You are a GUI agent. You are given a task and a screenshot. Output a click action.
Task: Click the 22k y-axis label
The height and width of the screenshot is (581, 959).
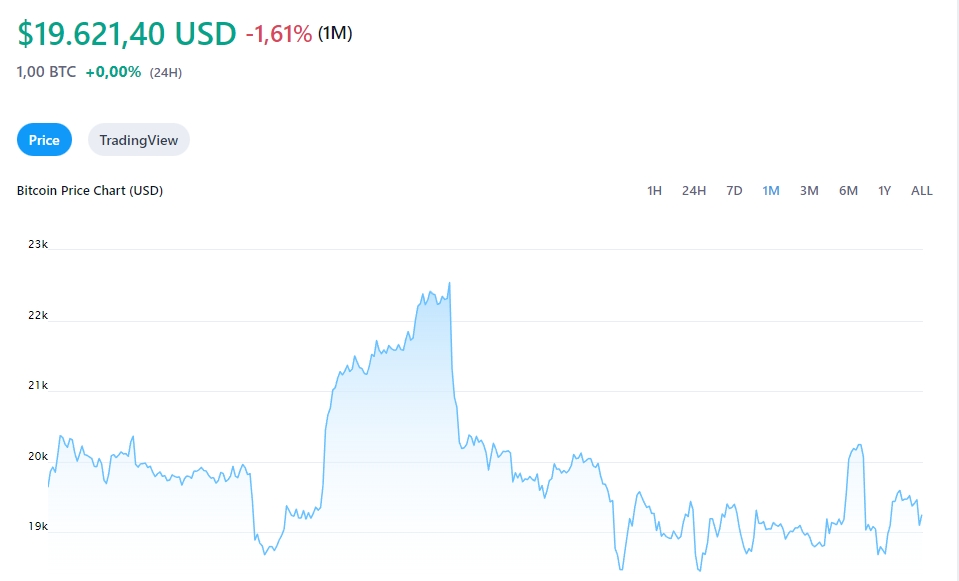(38, 315)
